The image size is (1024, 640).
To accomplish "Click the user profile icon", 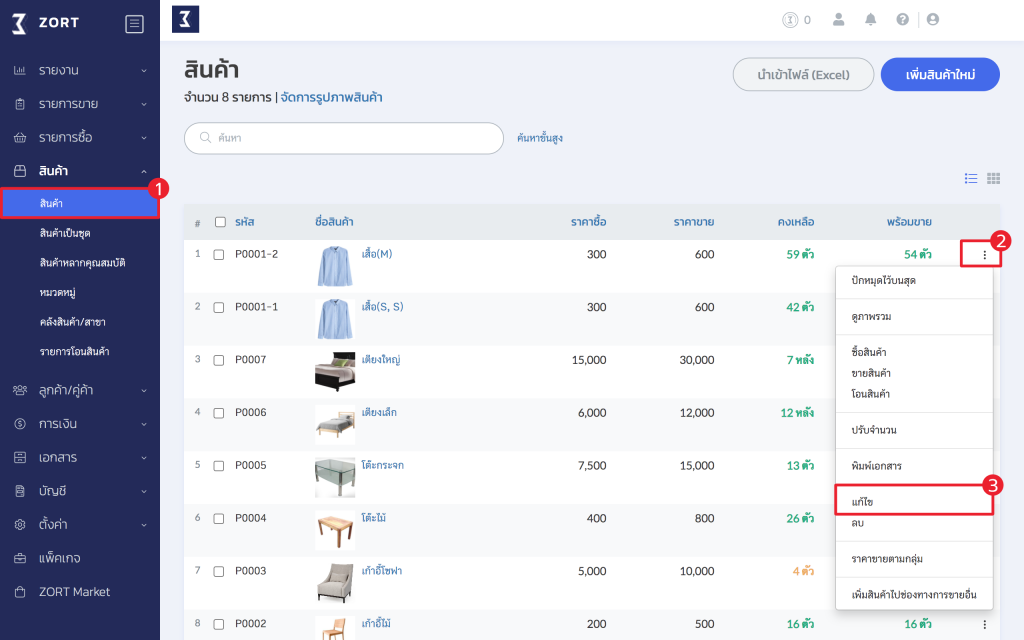I will [933, 19].
